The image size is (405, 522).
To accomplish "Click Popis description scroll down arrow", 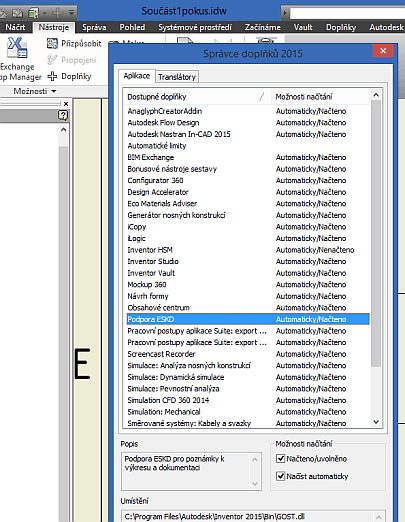I will [x=255, y=484].
